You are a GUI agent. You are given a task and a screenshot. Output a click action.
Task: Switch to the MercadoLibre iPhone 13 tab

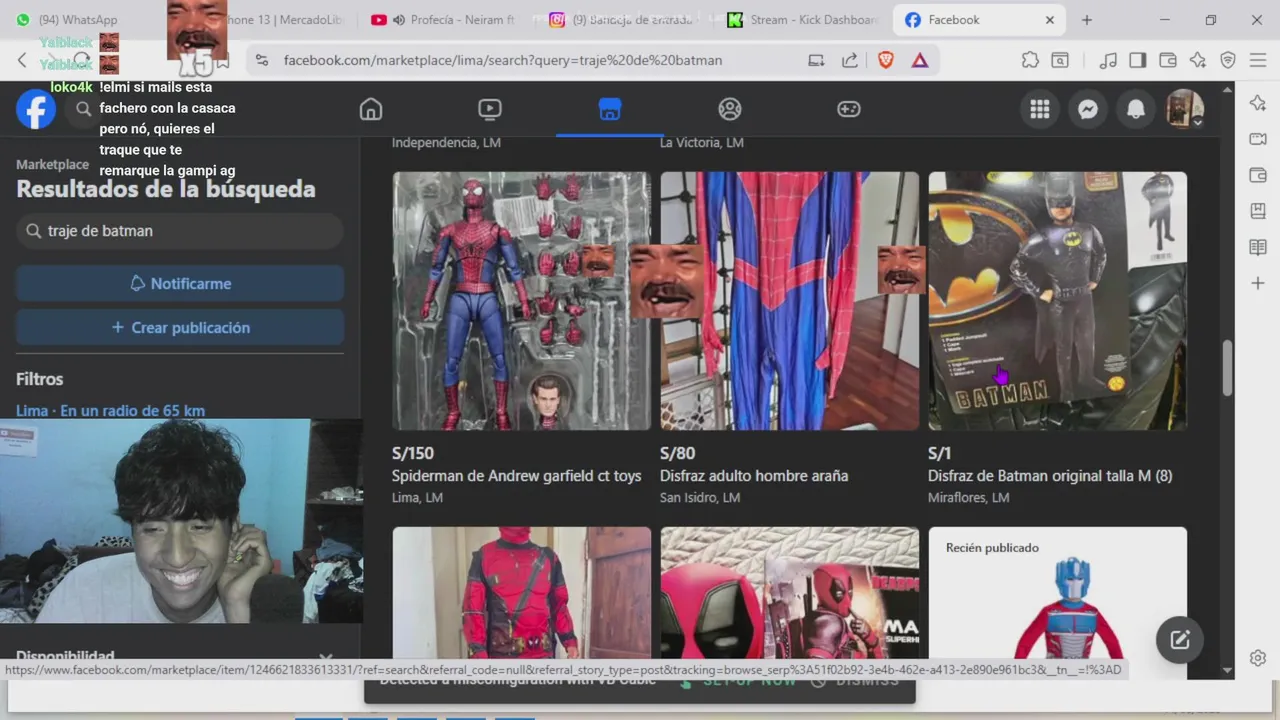[x=285, y=20]
